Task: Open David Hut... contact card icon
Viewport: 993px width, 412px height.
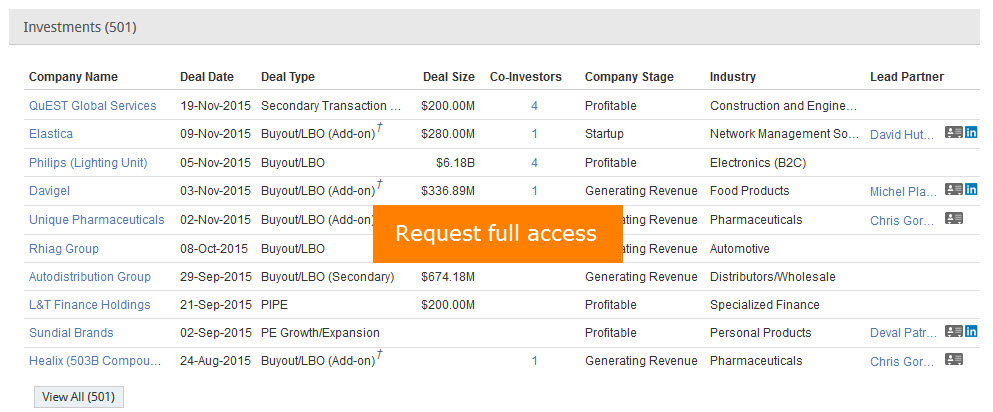Action: [x=954, y=132]
